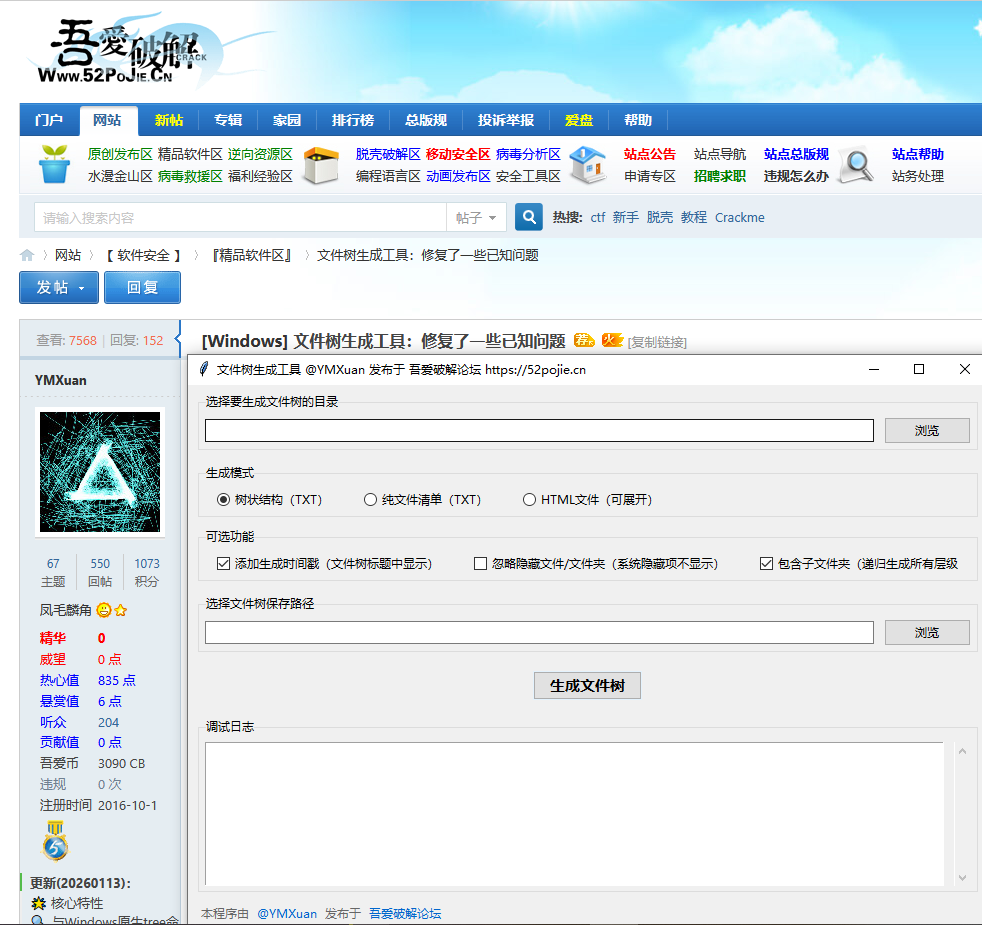This screenshot has height=925, width=982.
Task: Toggle the 包含子文件夹 checkbox
Action: [766, 564]
